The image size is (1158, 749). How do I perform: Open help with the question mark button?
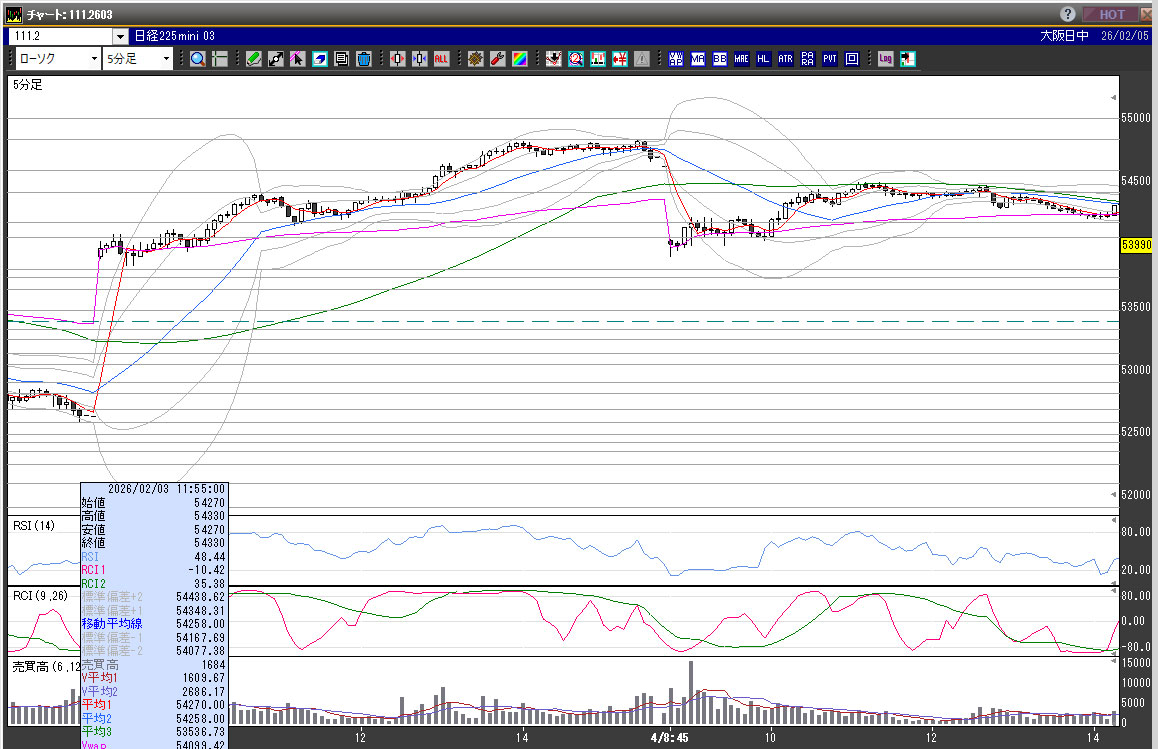[1068, 14]
